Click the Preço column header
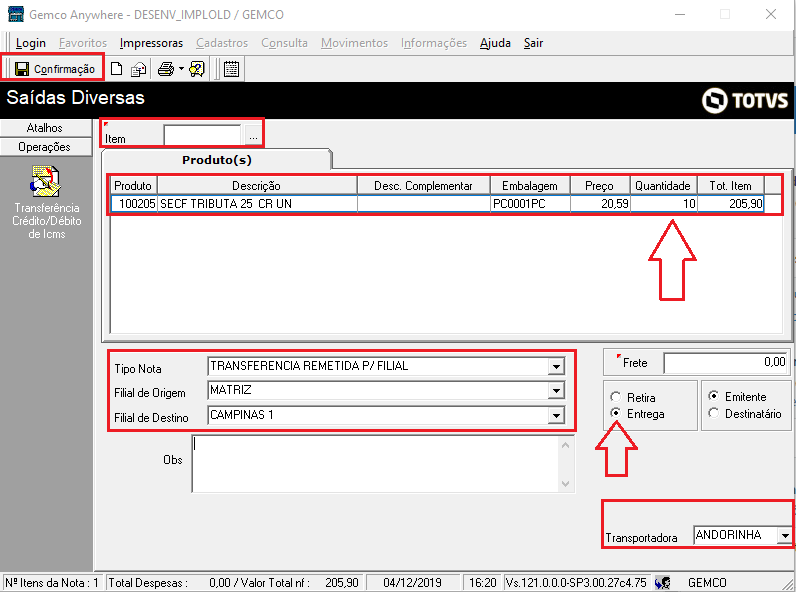Image resolution: width=796 pixels, height=592 pixels. (600, 185)
